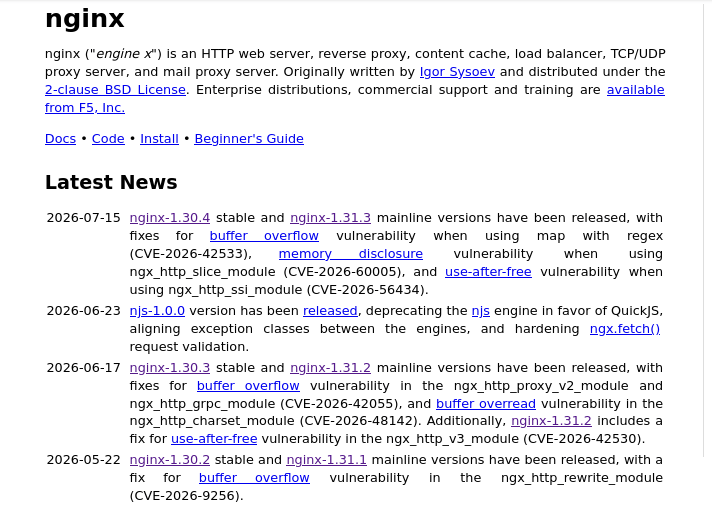Open the Code link
Screen dimensions: 712x512
[x=108, y=138]
